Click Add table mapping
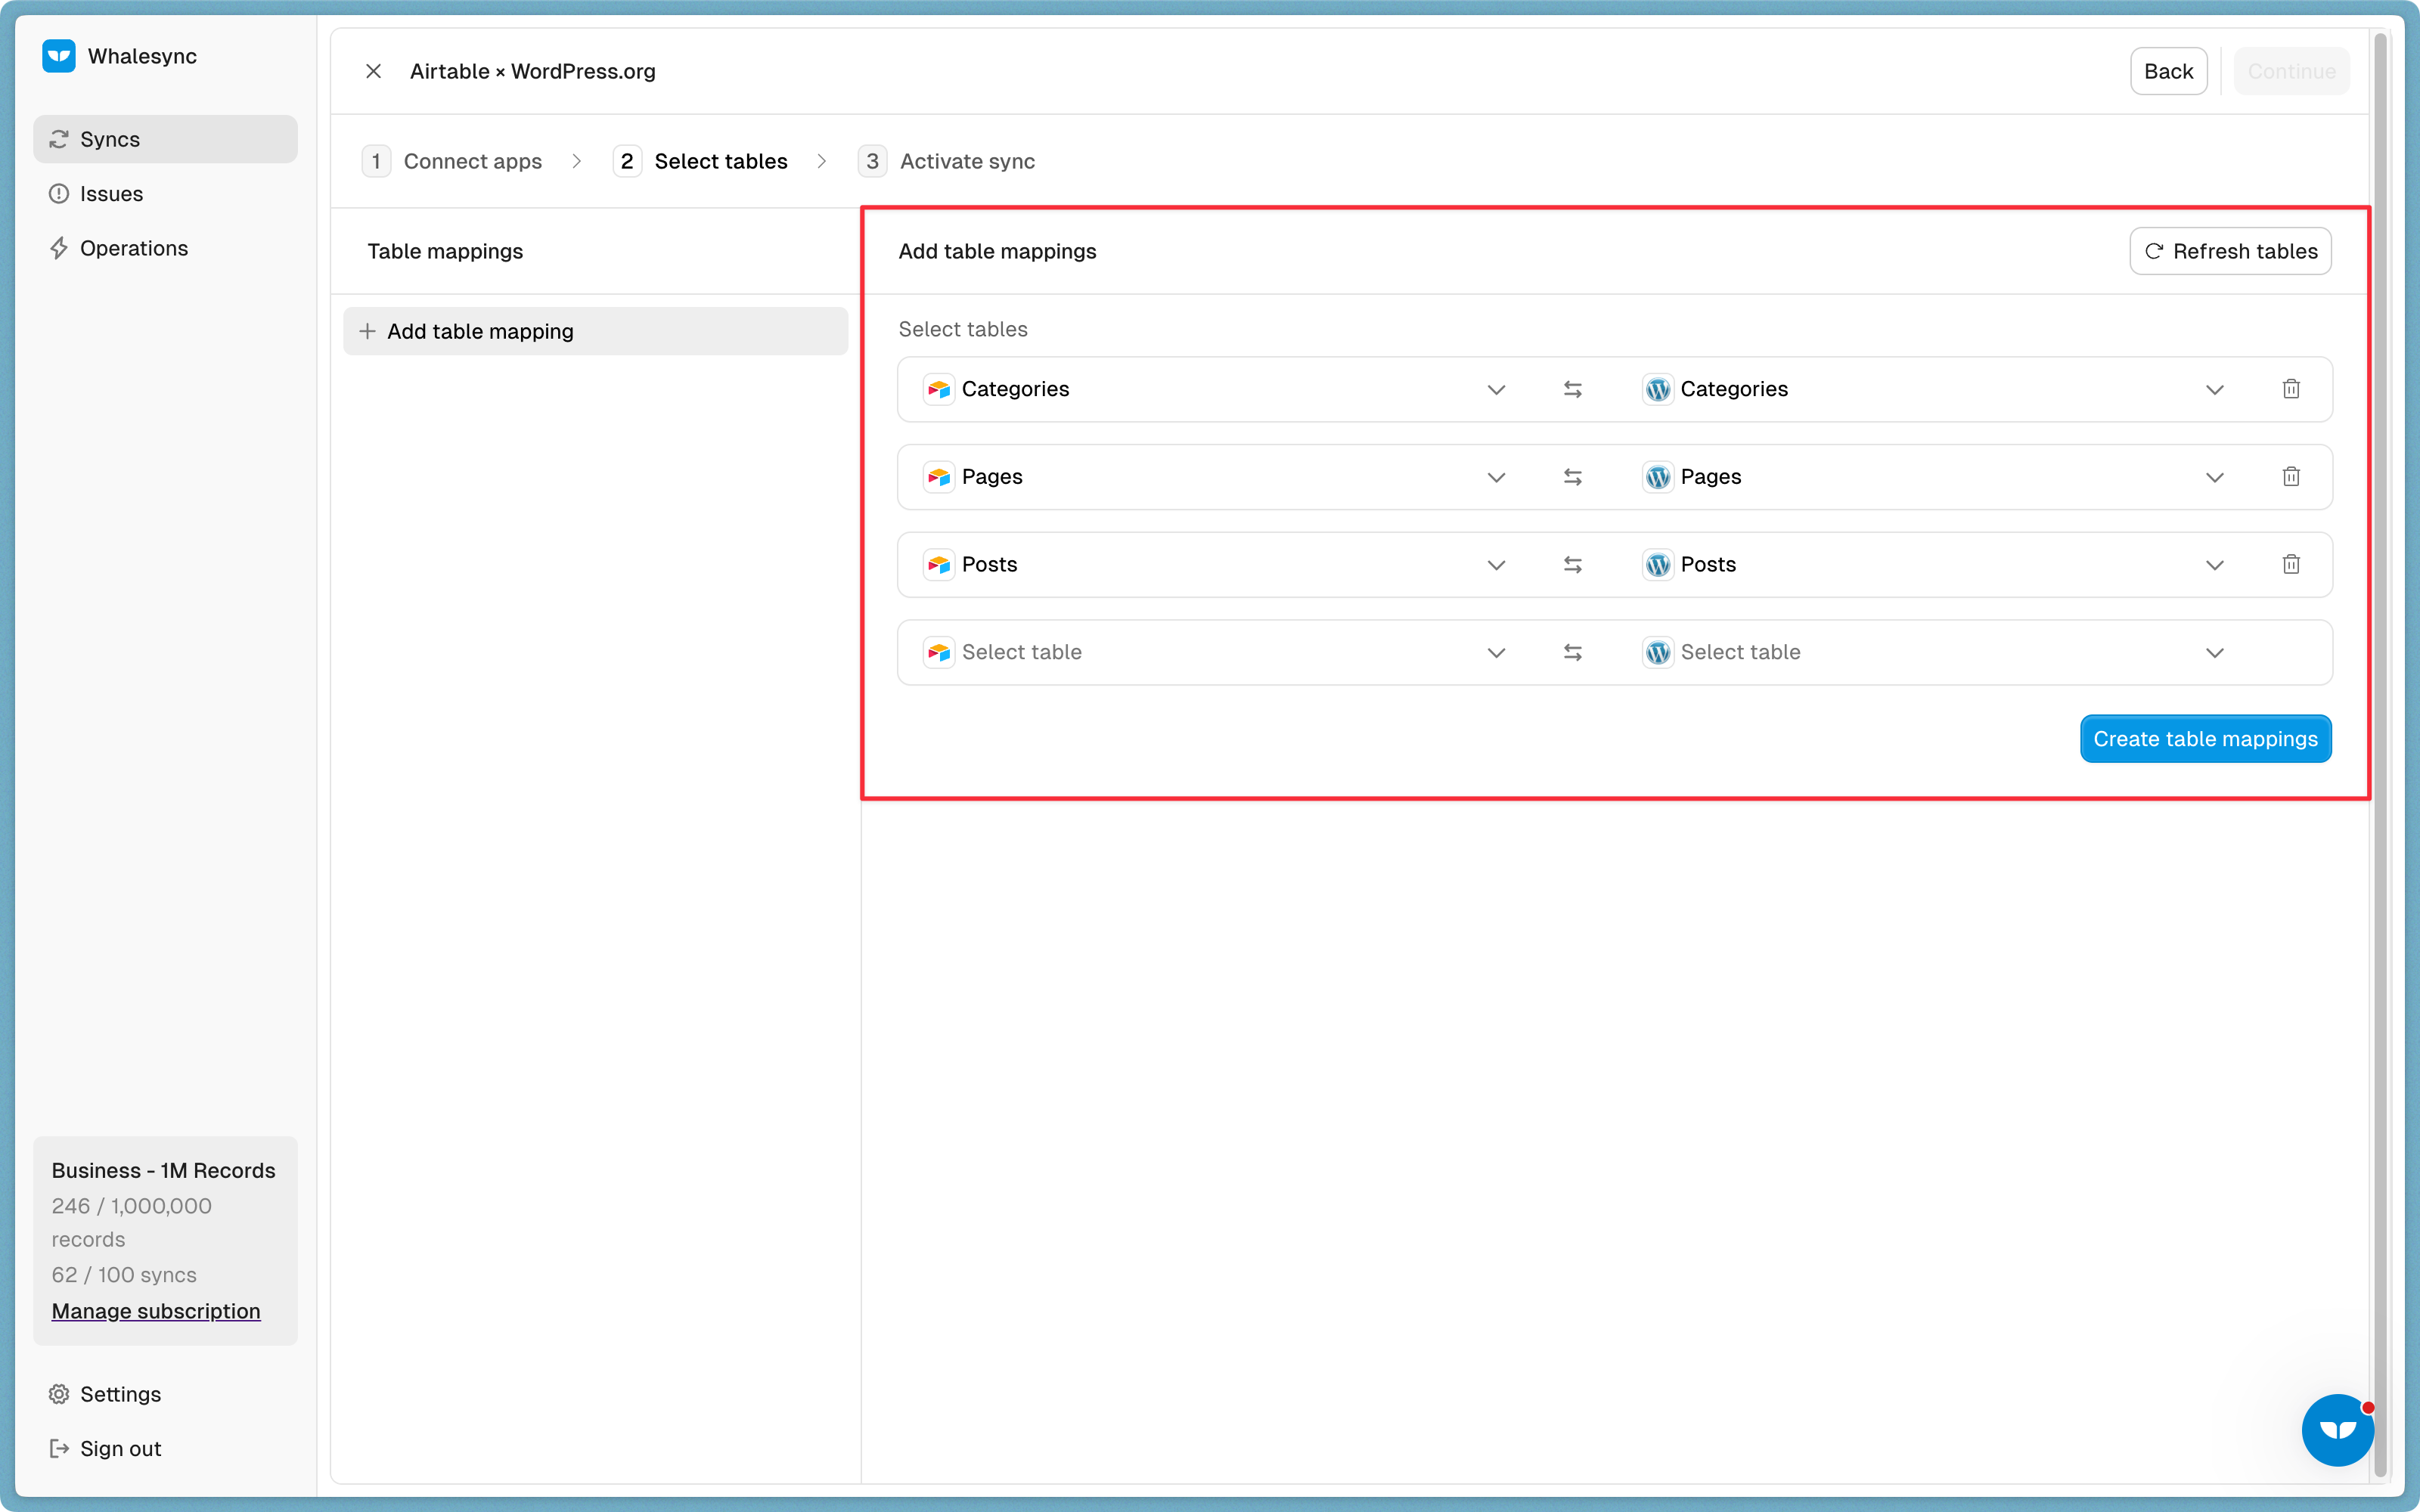 (595, 331)
